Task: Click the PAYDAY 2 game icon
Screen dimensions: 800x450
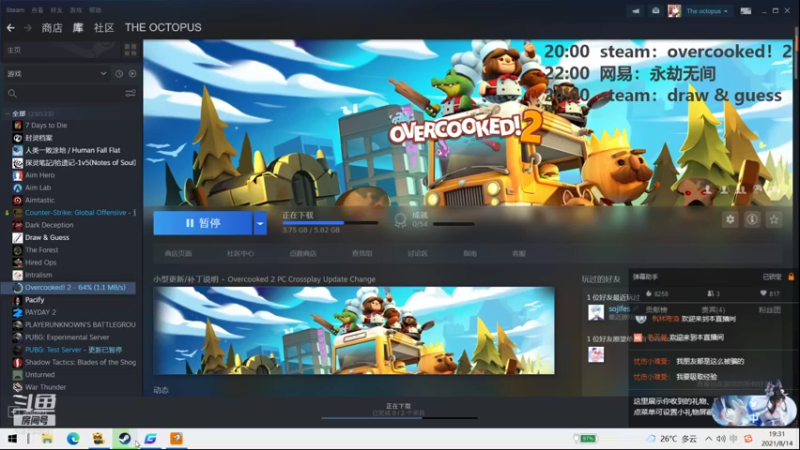Action: pyautogui.click(x=18, y=312)
